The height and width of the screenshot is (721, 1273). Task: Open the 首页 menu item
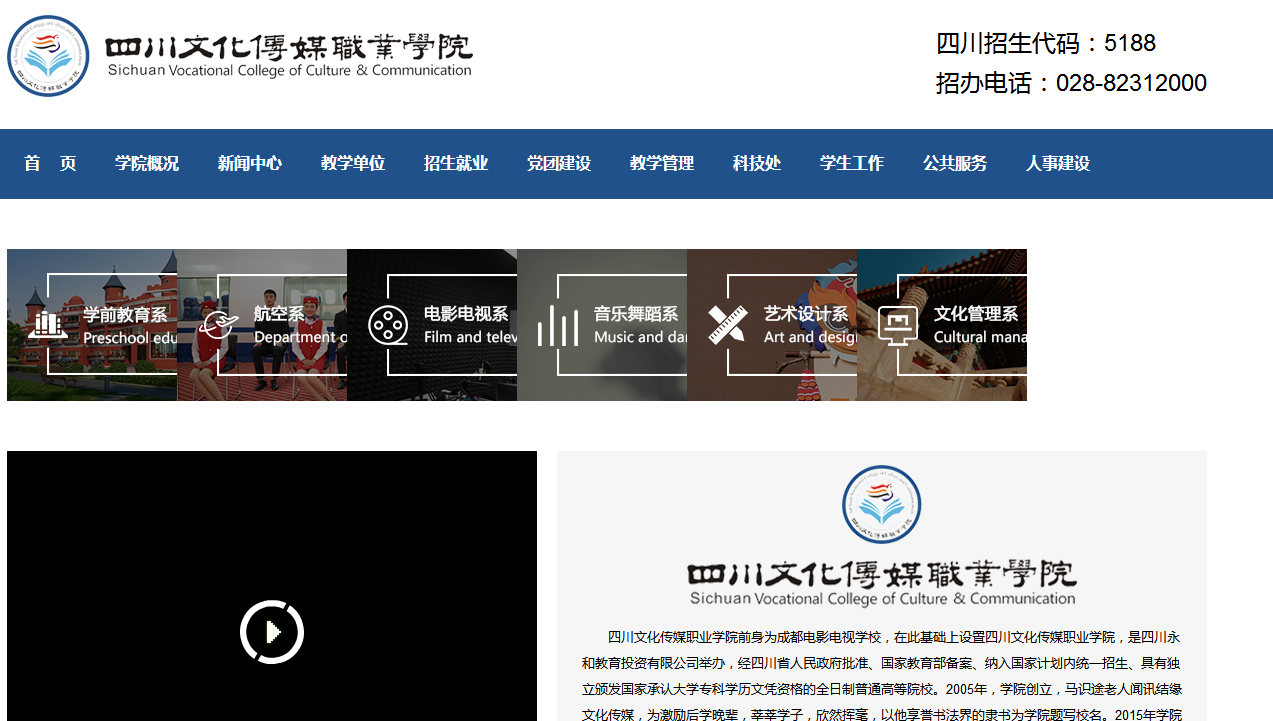pyautogui.click(x=50, y=164)
